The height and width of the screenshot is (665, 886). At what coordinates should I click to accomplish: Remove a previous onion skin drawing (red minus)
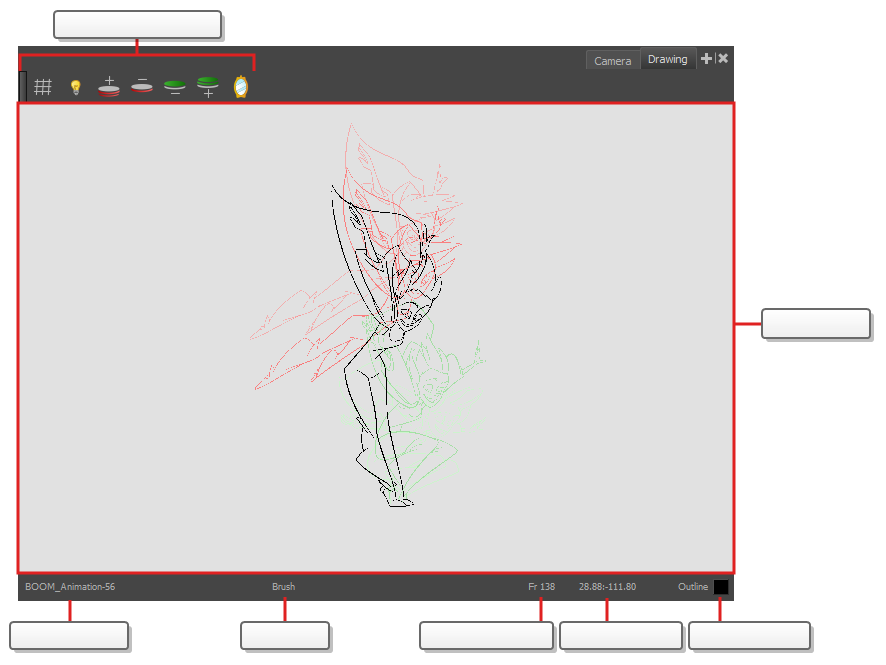click(142, 87)
